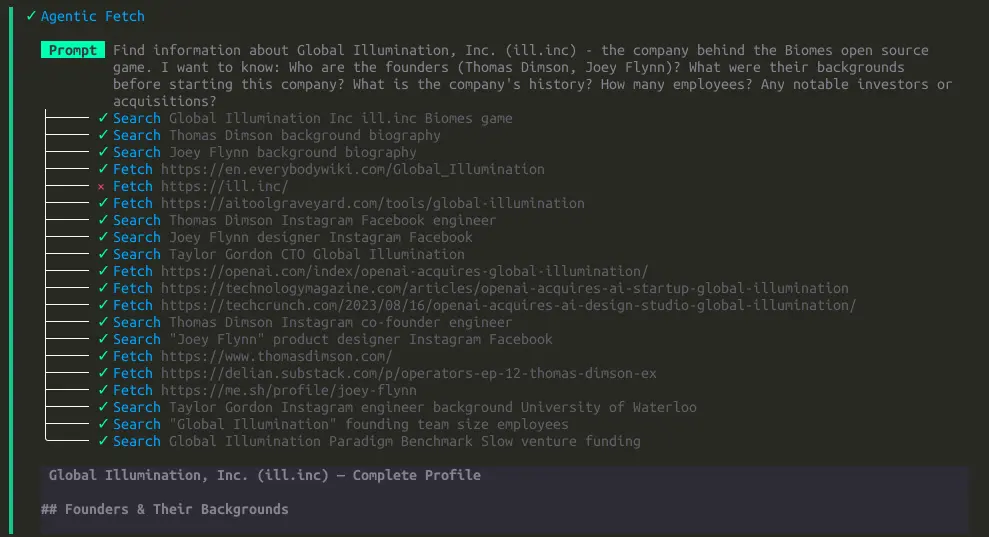
Task: Open the everybodywiki Global_Illumination URL
Action: pyautogui.click(x=353, y=169)
